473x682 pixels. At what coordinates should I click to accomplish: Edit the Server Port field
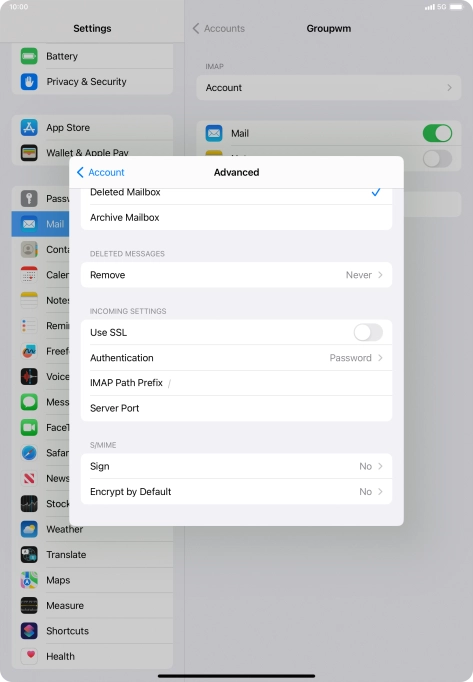[236, 408]
